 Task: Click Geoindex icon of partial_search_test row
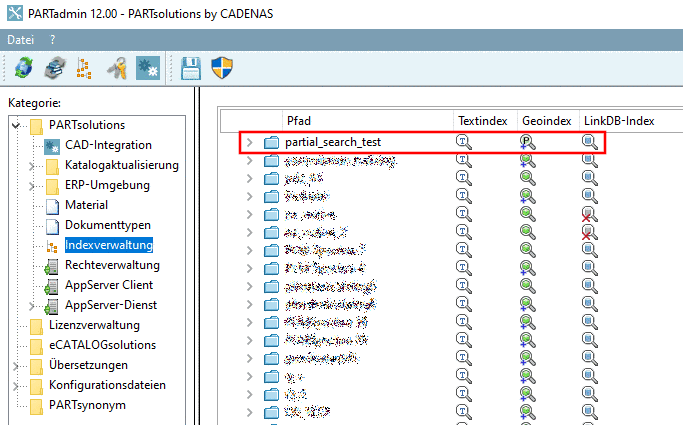[527, 142]
